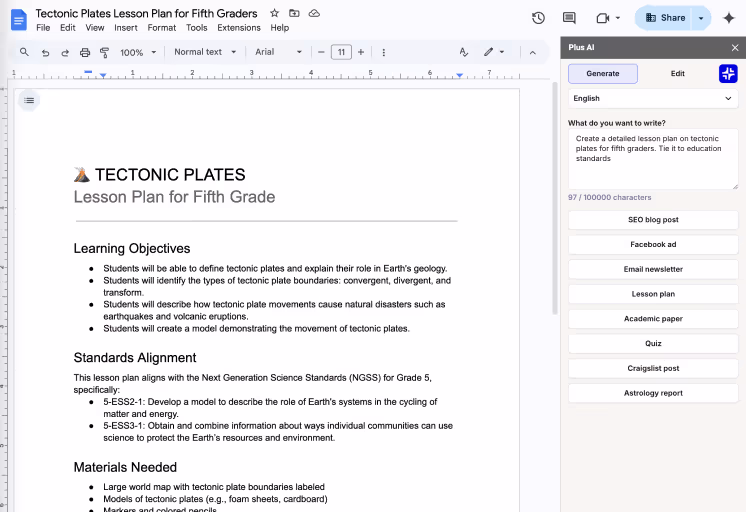This screenshot has height=512, width=746.
Task: Open the more toolbar options menu
Action: point(383,52)
